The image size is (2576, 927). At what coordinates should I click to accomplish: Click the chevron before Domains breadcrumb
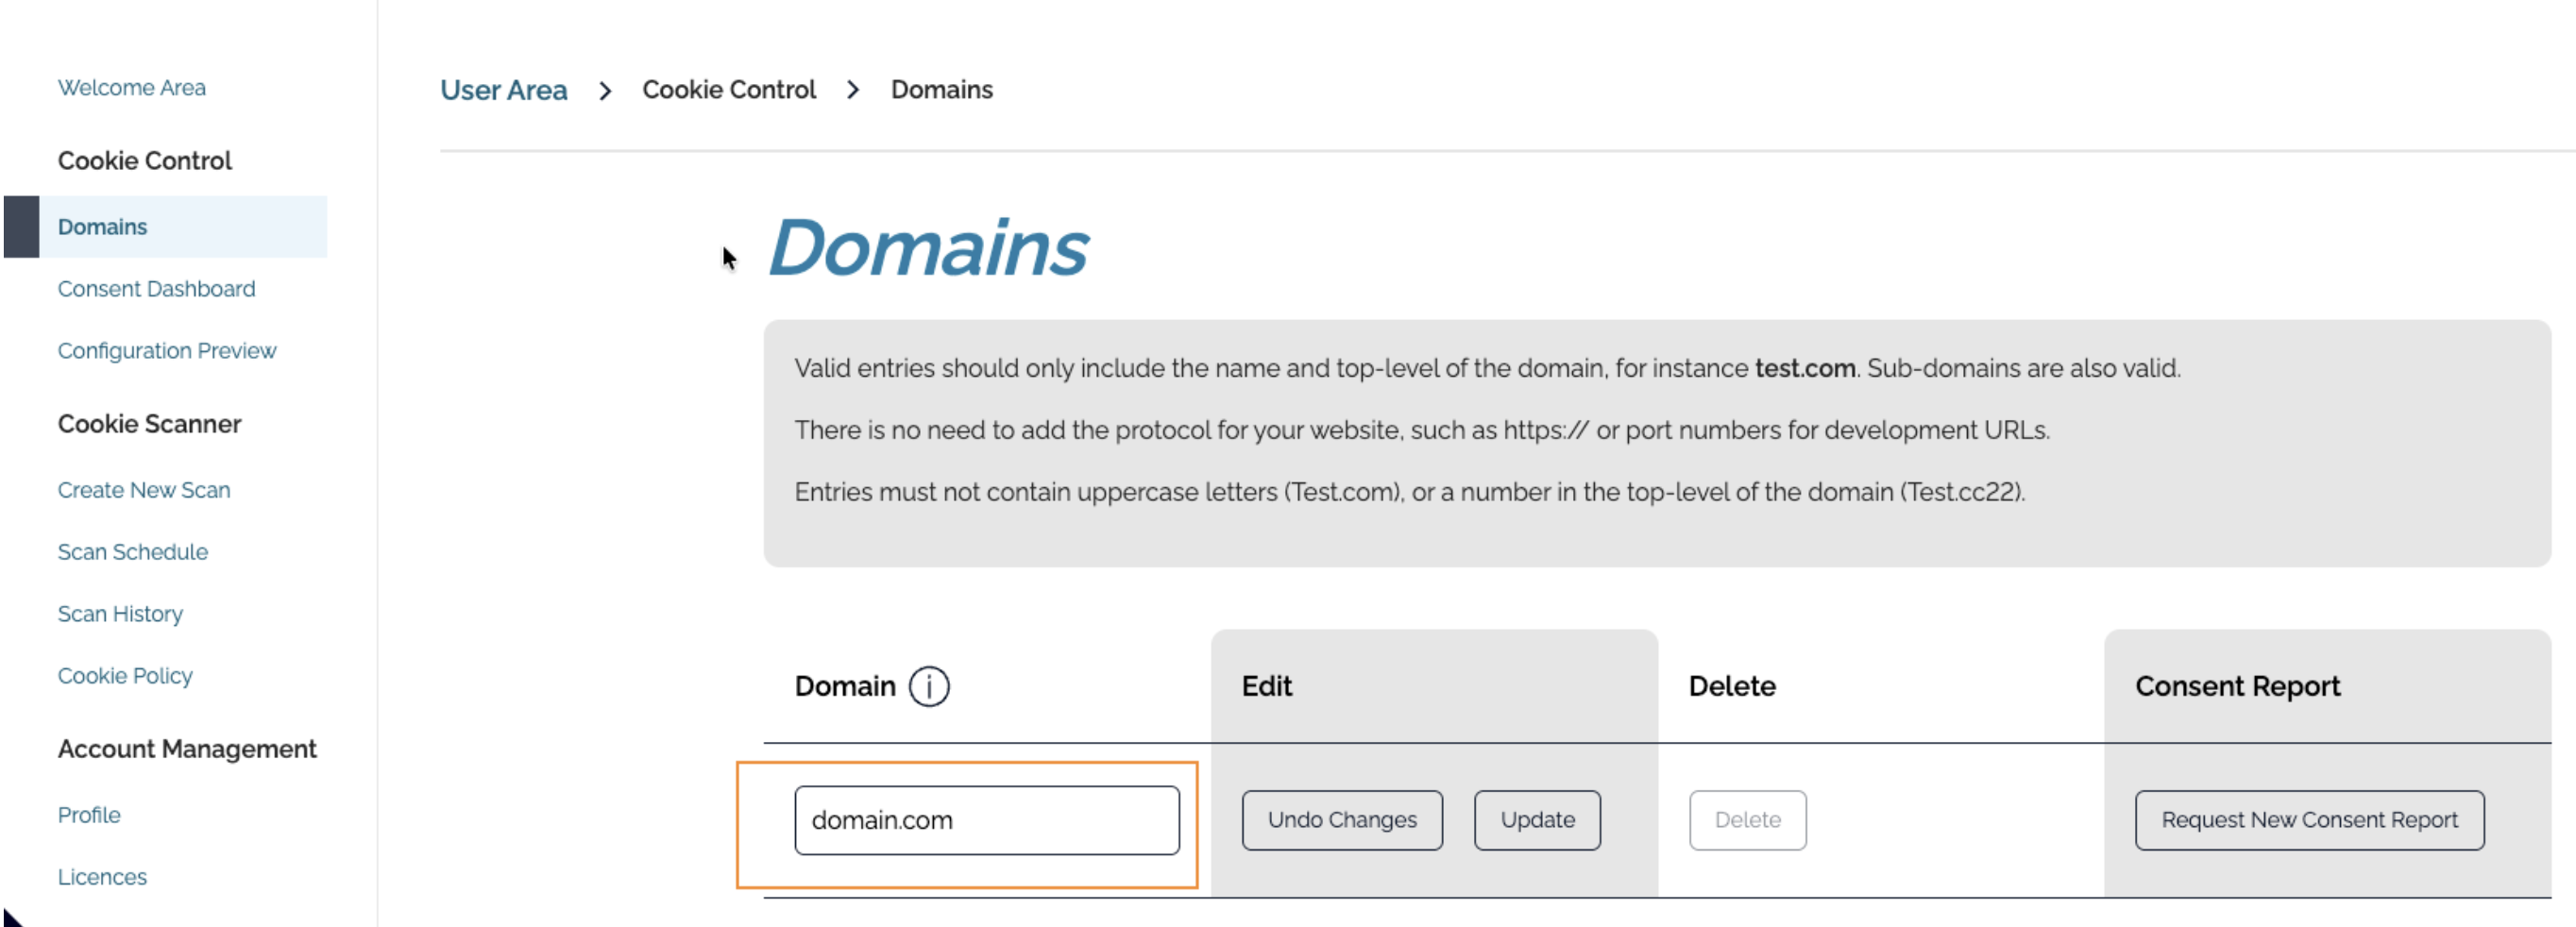coord(853,90)
